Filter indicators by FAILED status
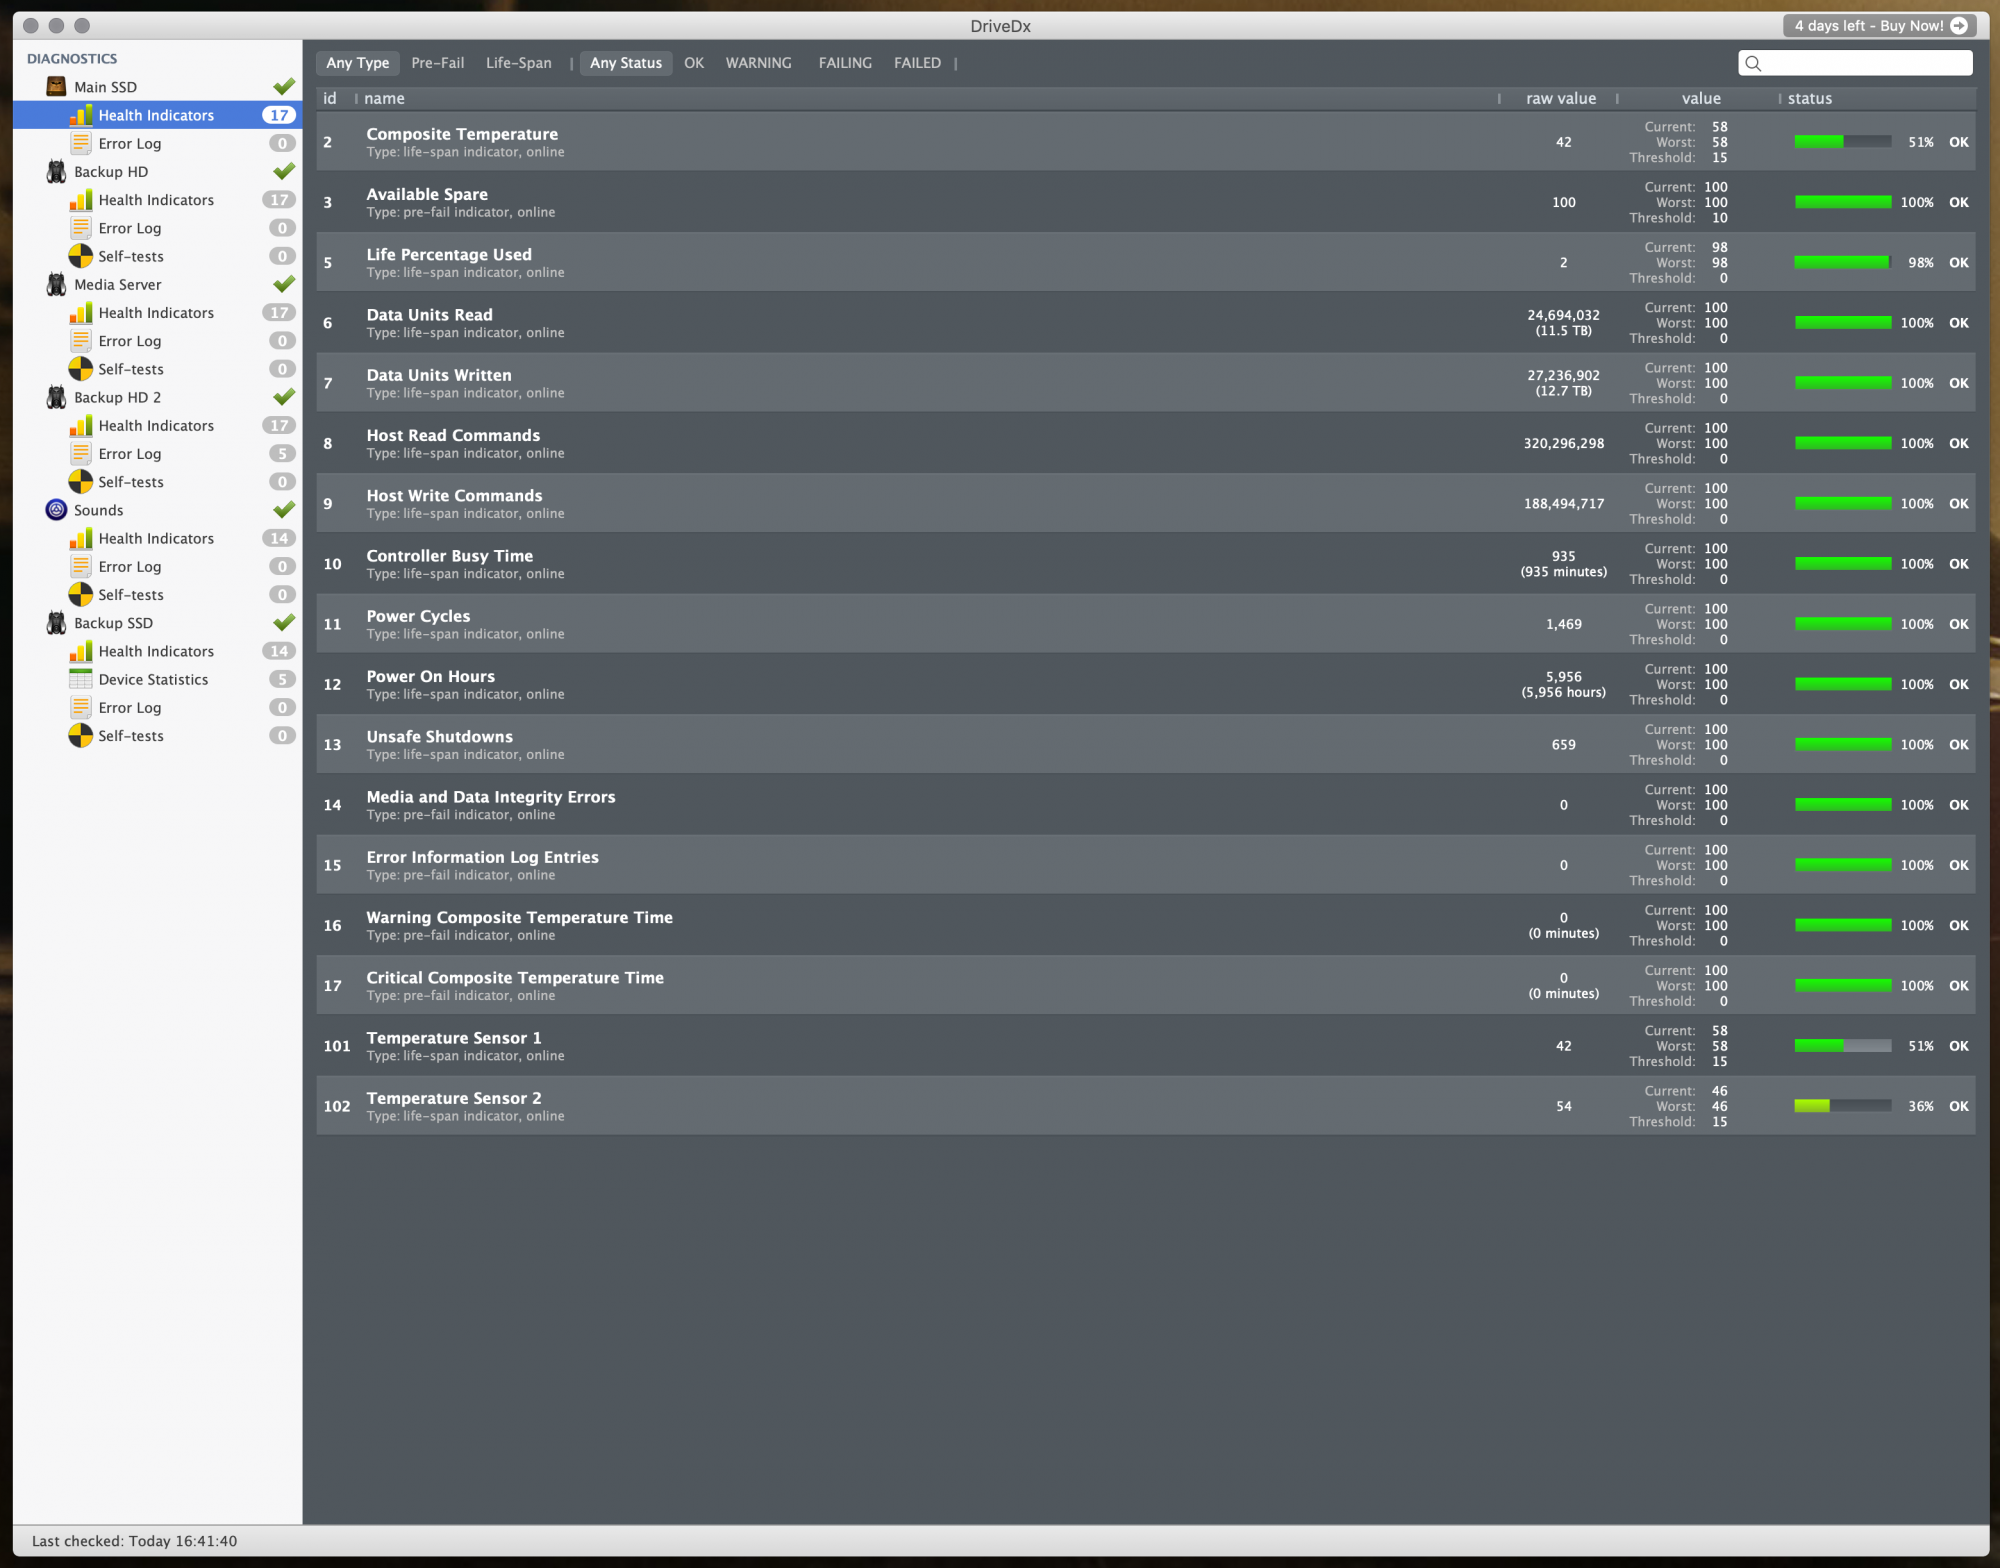Viewport: 2000px width, 1568px height. 917,63
